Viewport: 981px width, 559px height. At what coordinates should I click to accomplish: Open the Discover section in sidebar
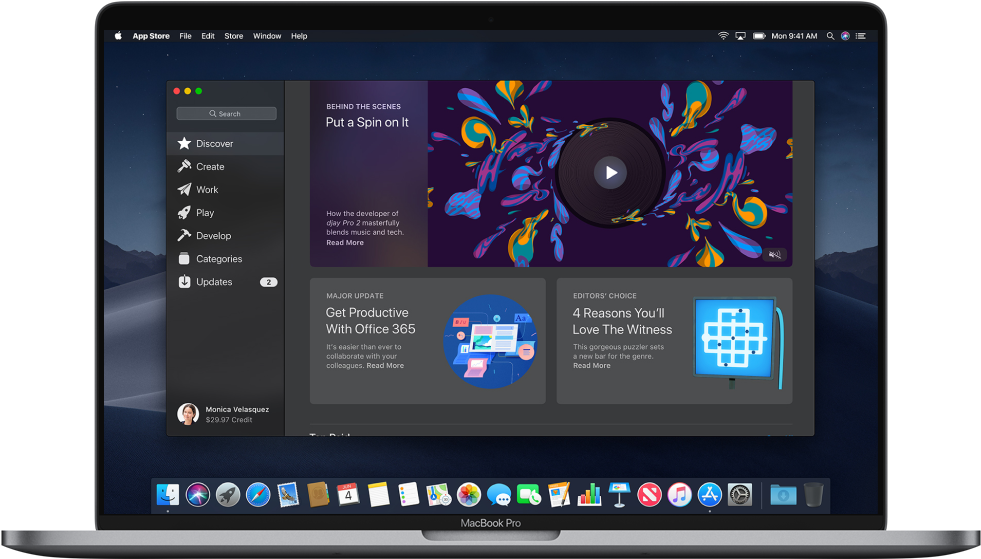[x=225, y=143]
